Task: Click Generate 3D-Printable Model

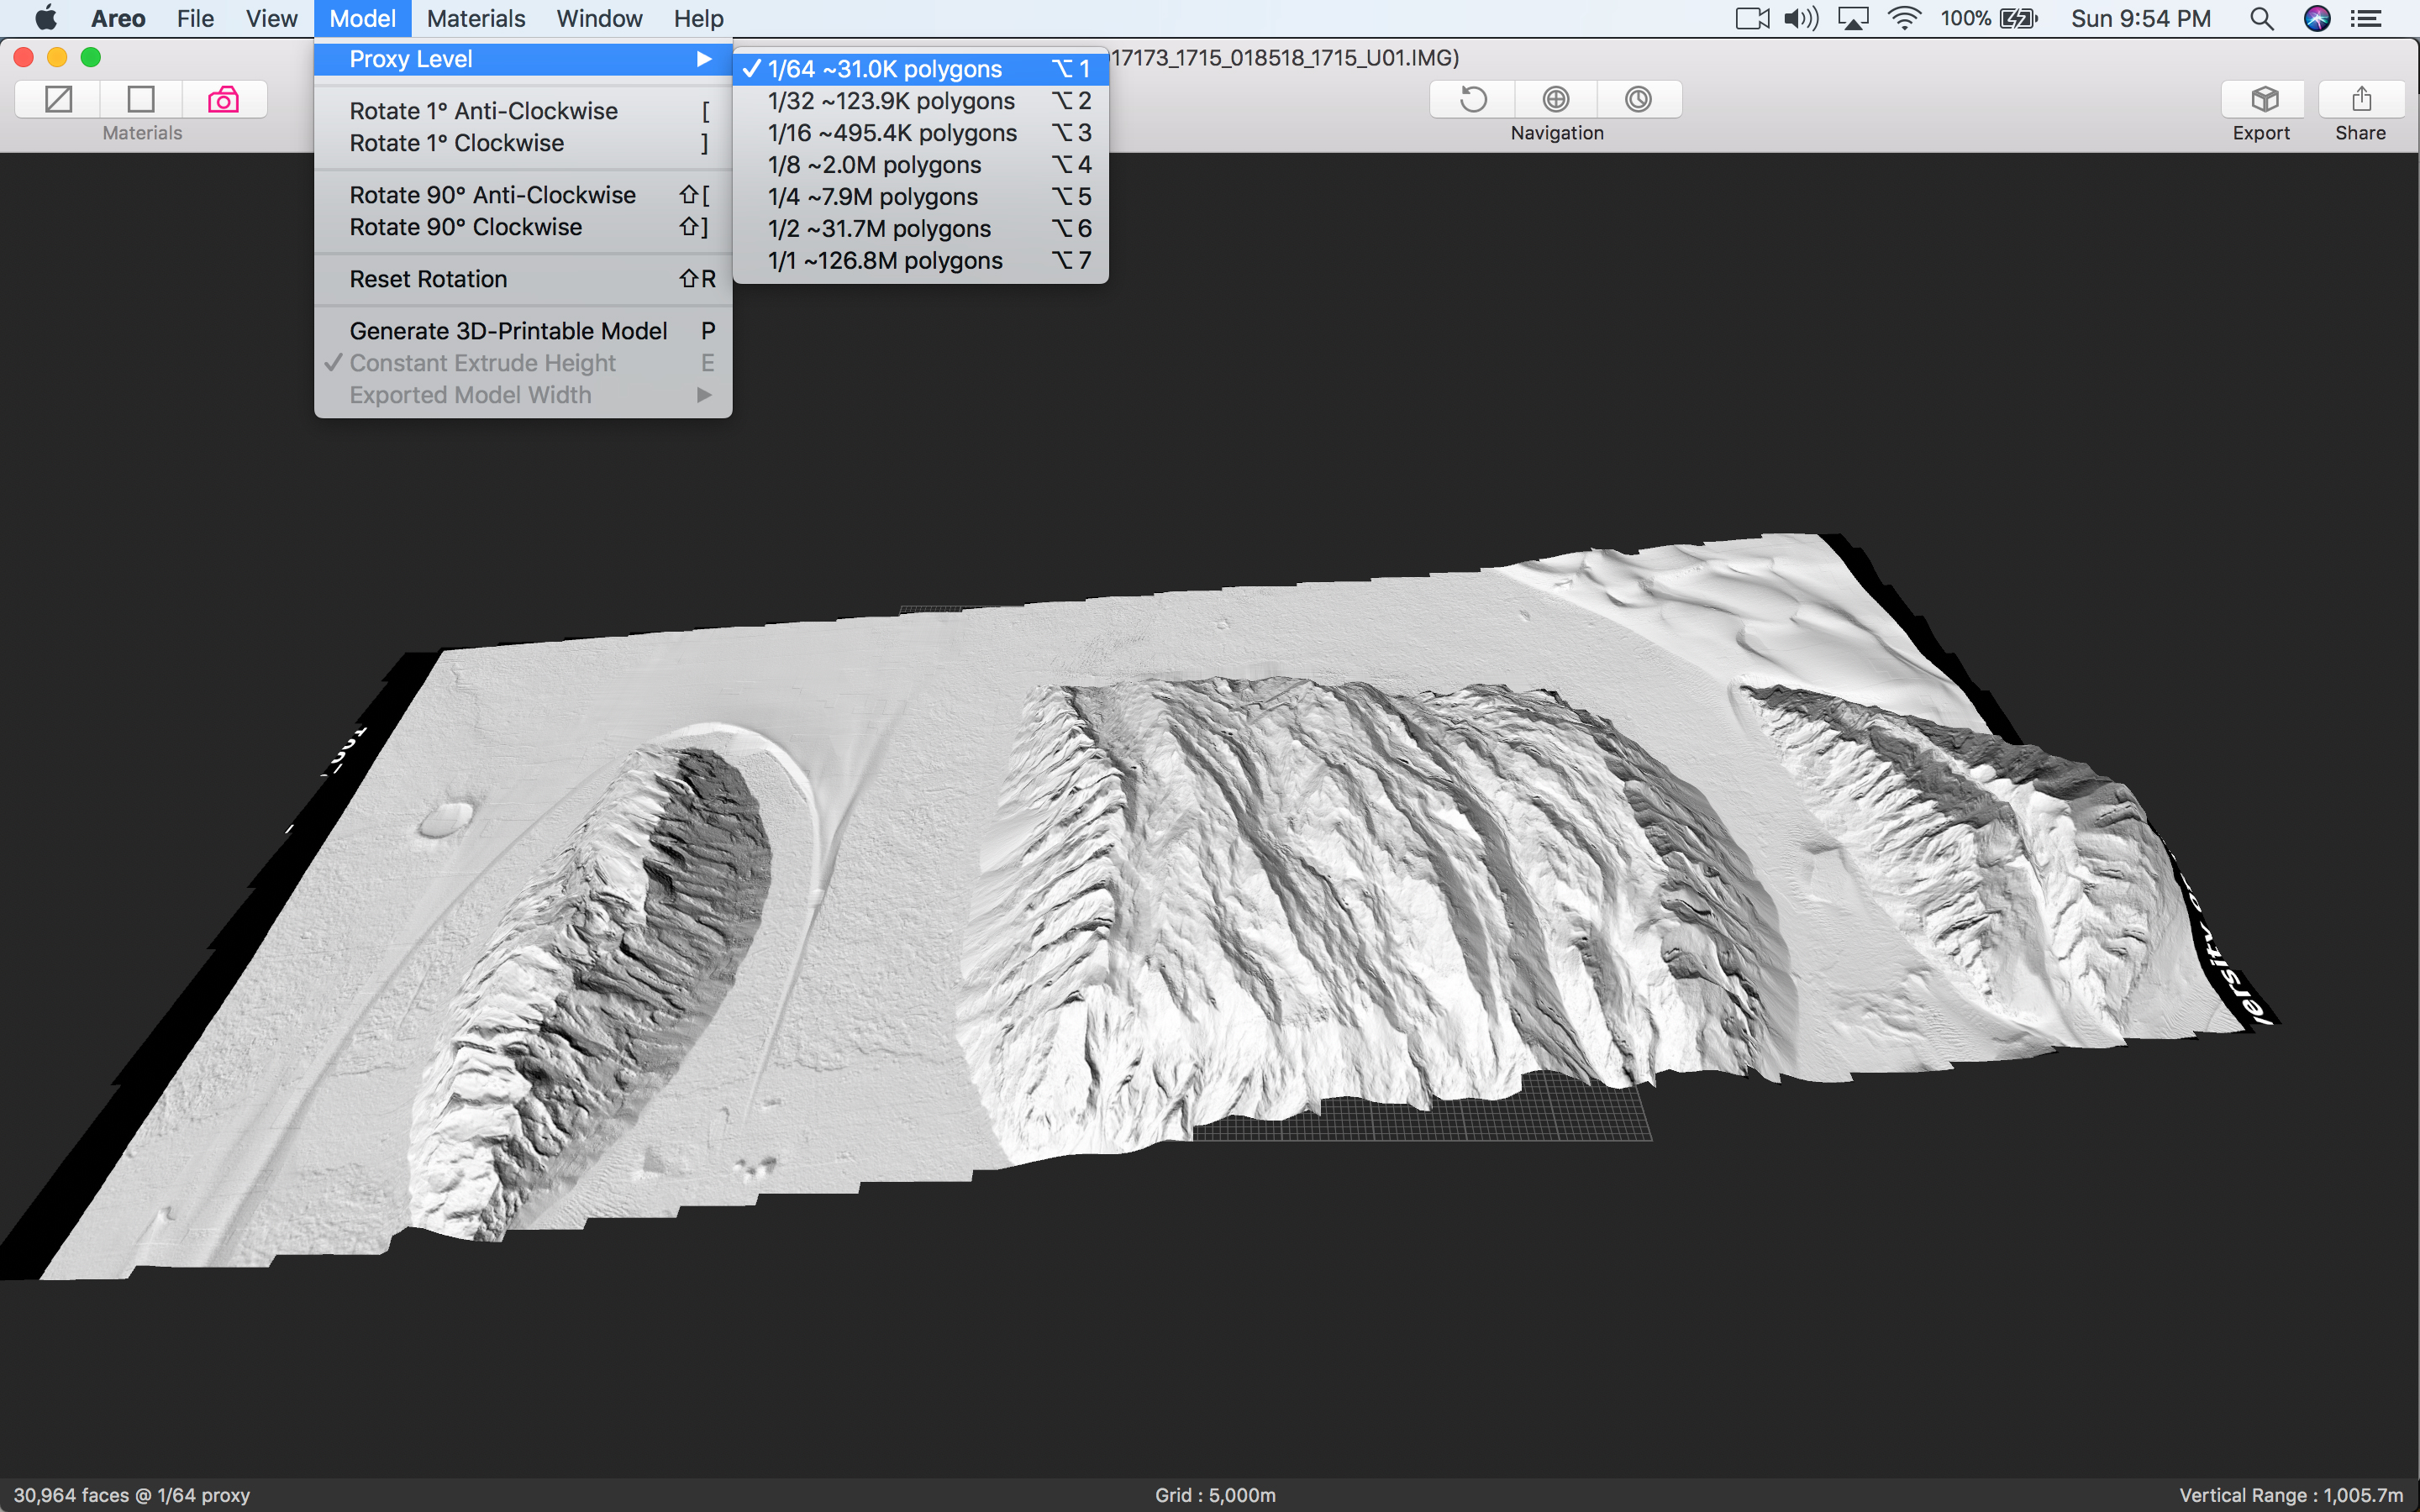Action: (x=508, y=331)
